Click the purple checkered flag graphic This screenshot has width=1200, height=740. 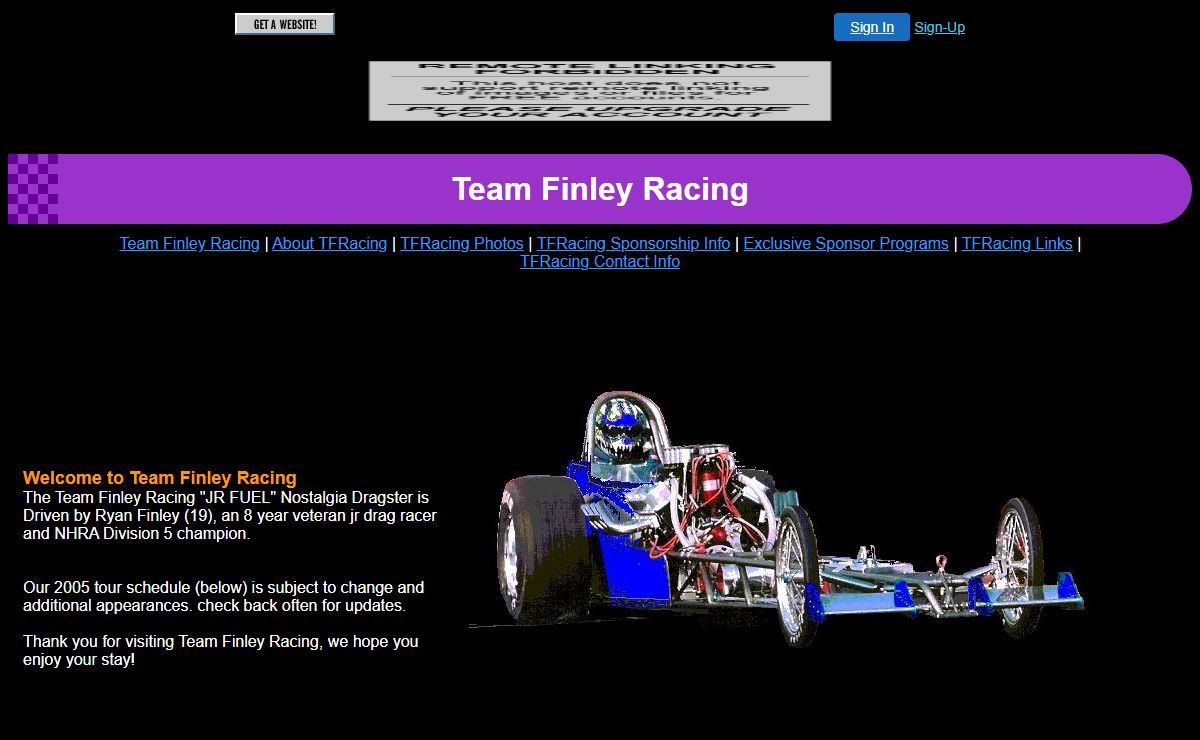(x=33, y=189)
